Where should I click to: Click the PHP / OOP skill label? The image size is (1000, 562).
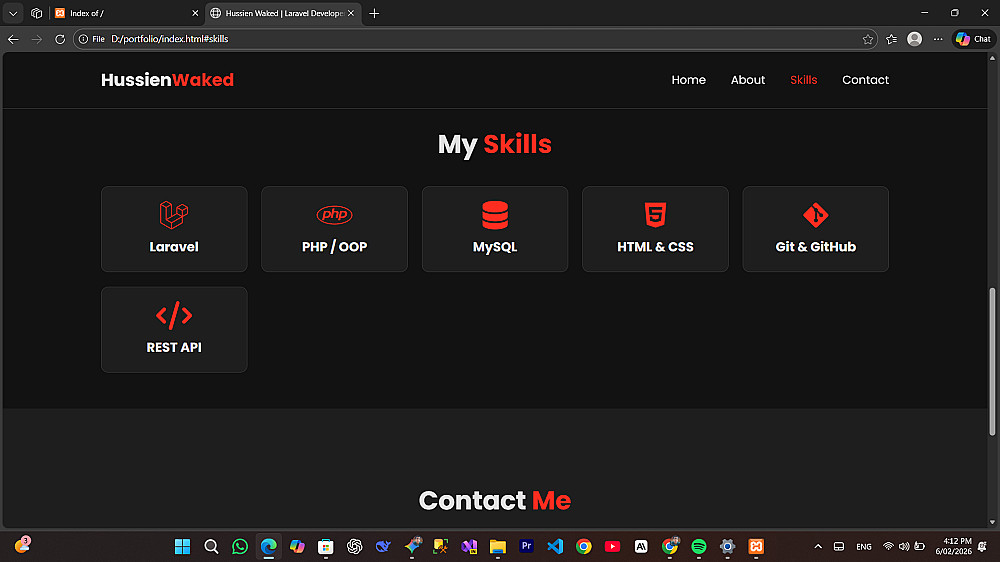(x=334, y=247)
